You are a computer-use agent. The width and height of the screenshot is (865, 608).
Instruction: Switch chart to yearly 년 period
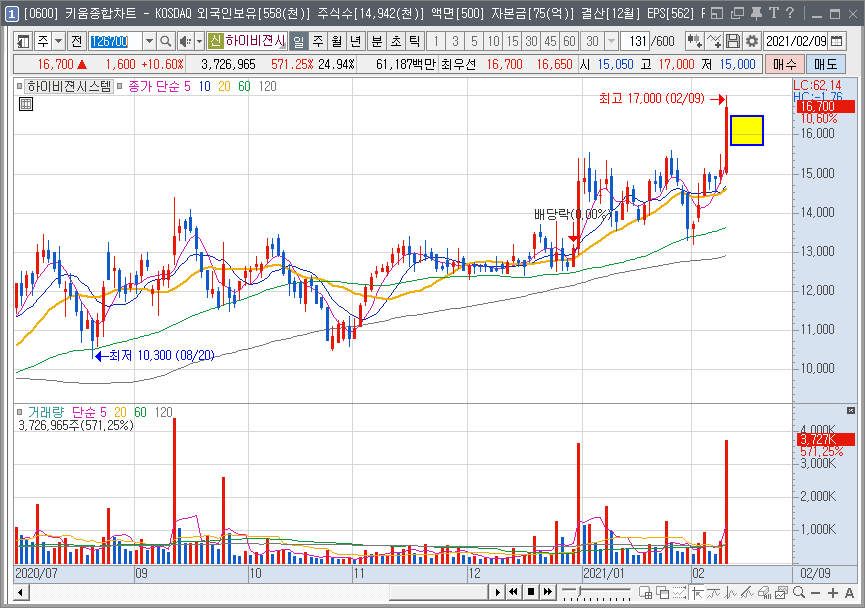355,41
